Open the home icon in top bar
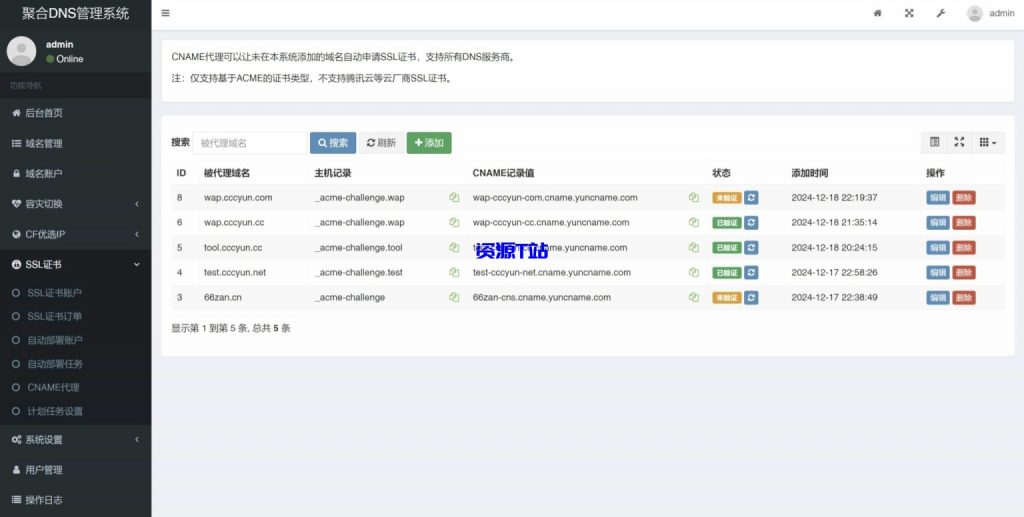The image size is (1024, 517). pyautogui.click(x=877, y=13)
